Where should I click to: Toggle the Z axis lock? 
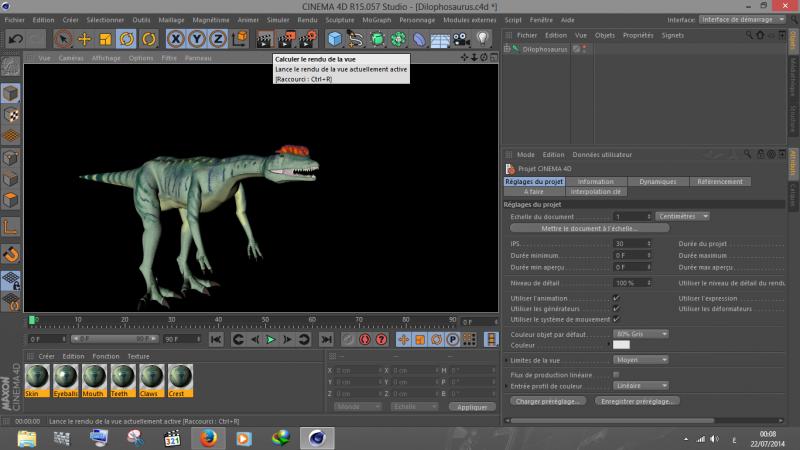pyautogui.click(x=218, y=39)
